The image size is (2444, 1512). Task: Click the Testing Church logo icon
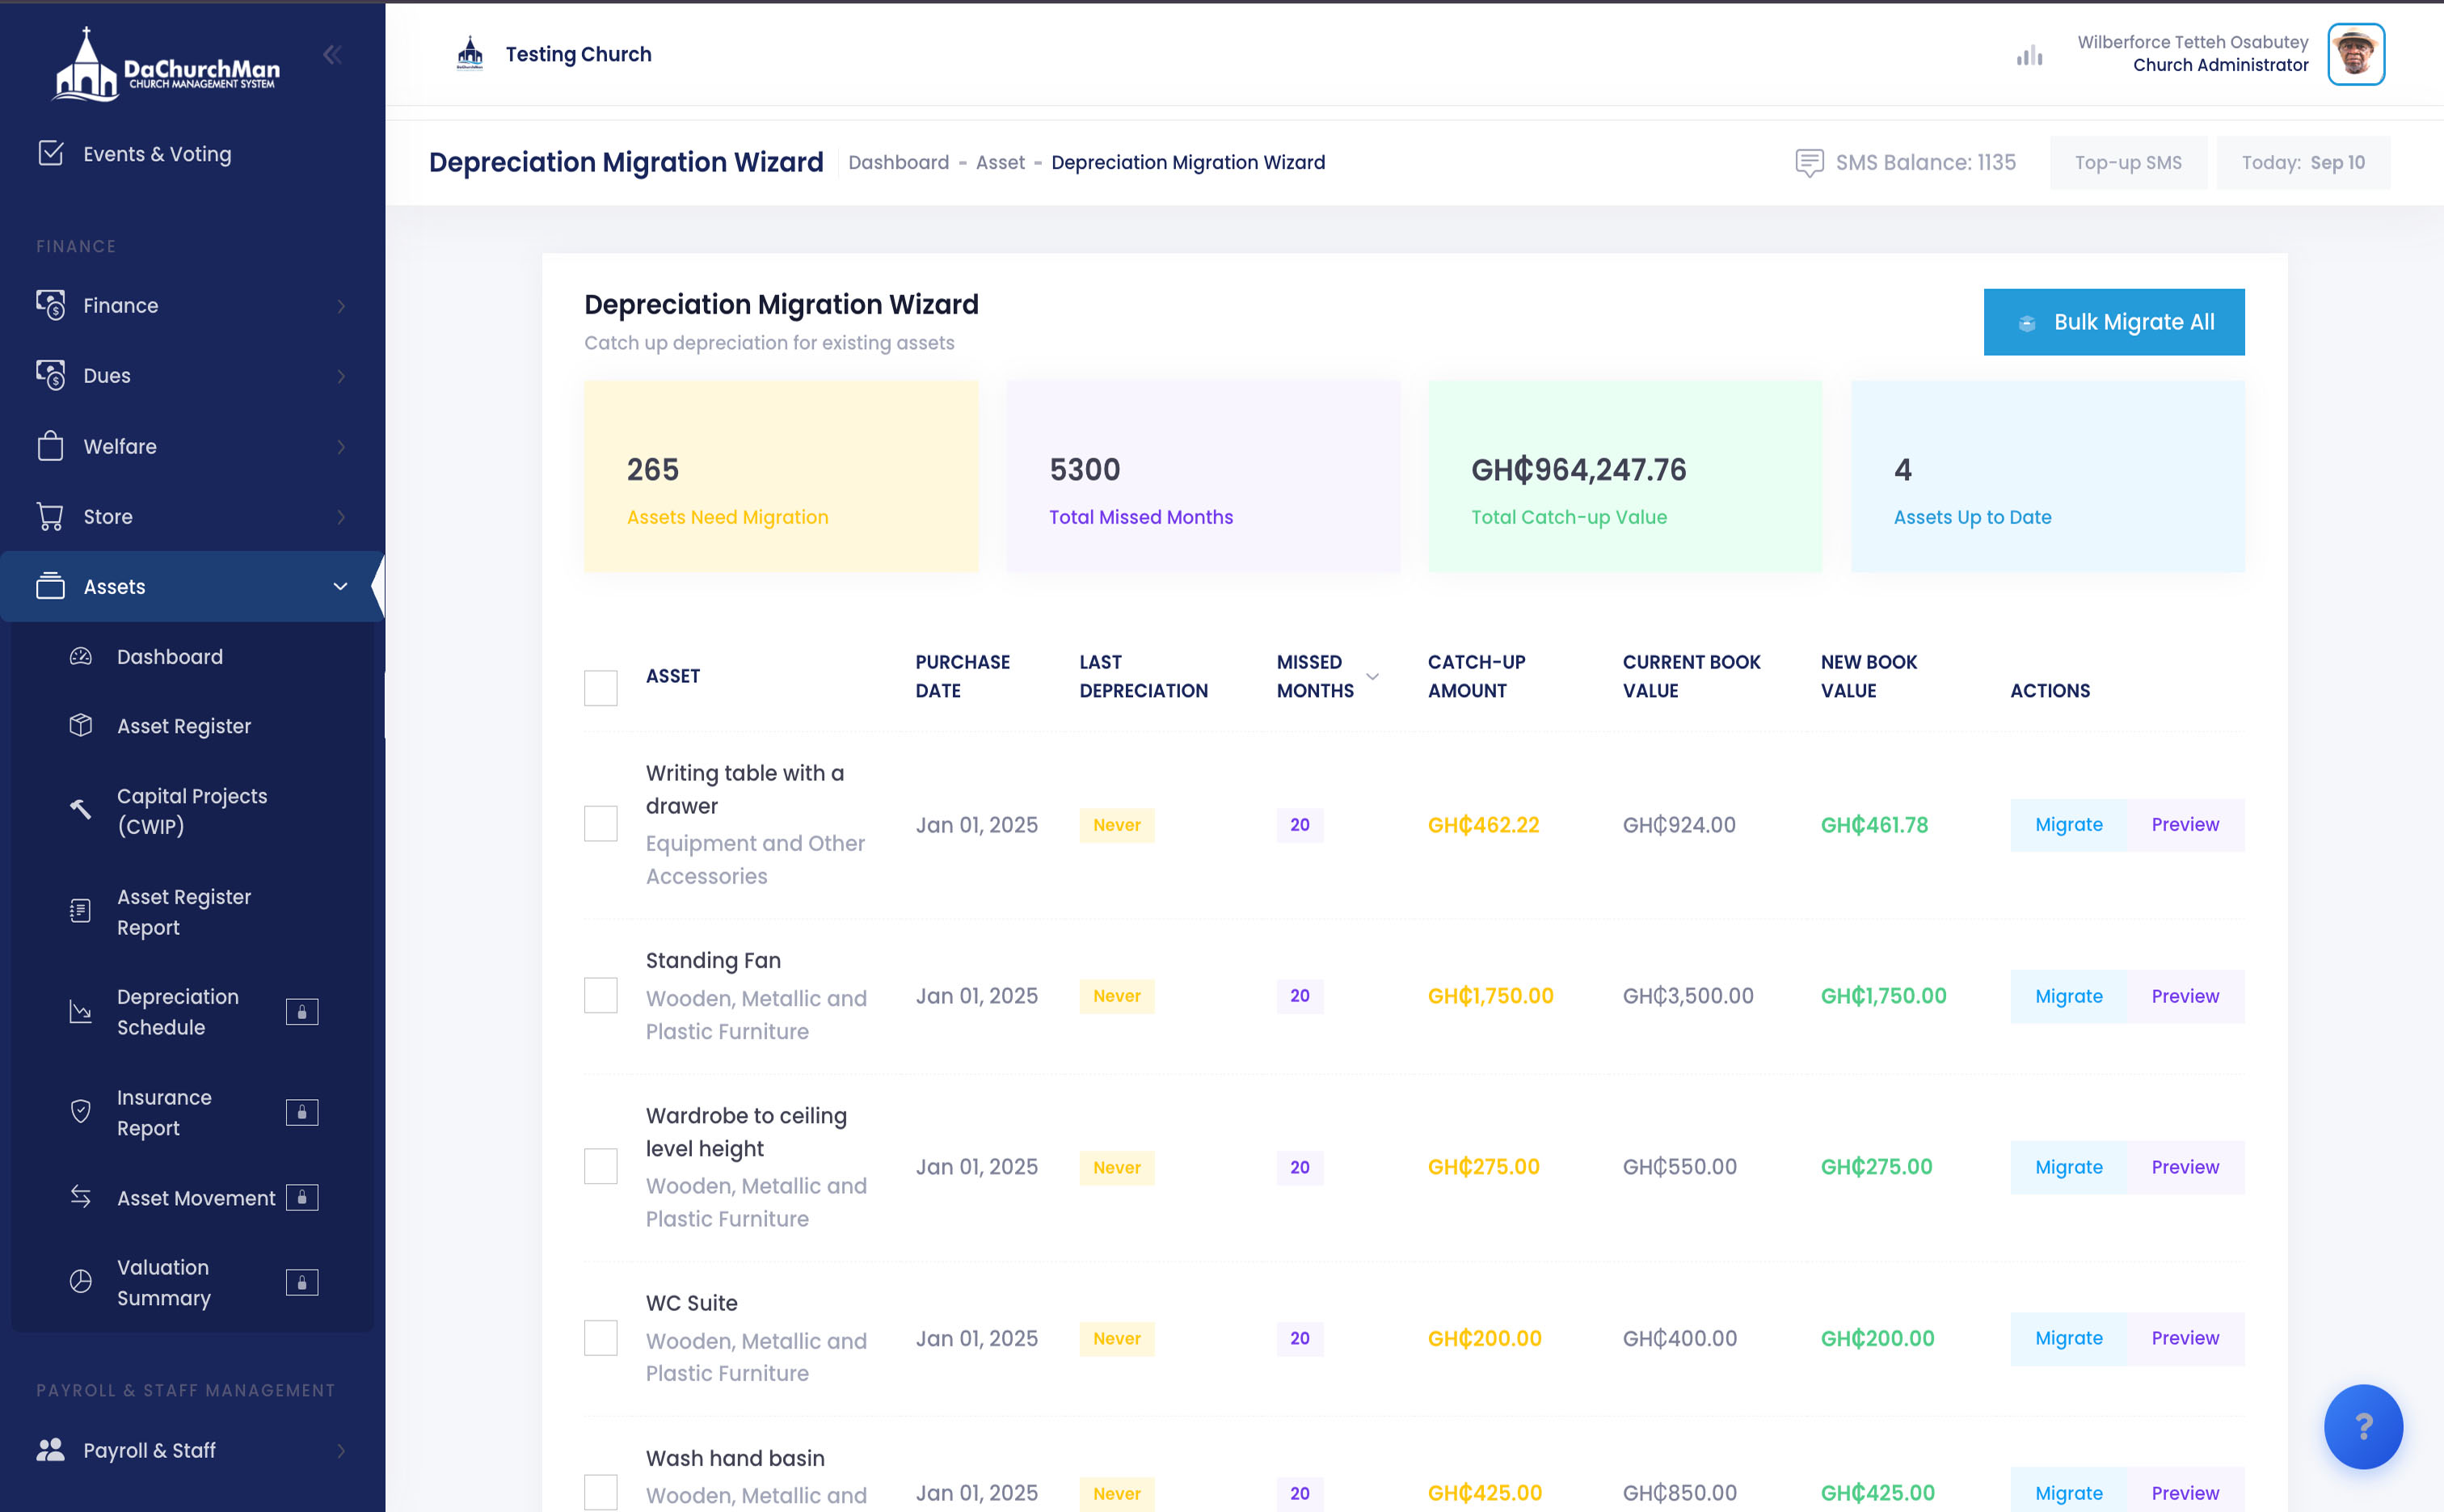pos(470,54)
